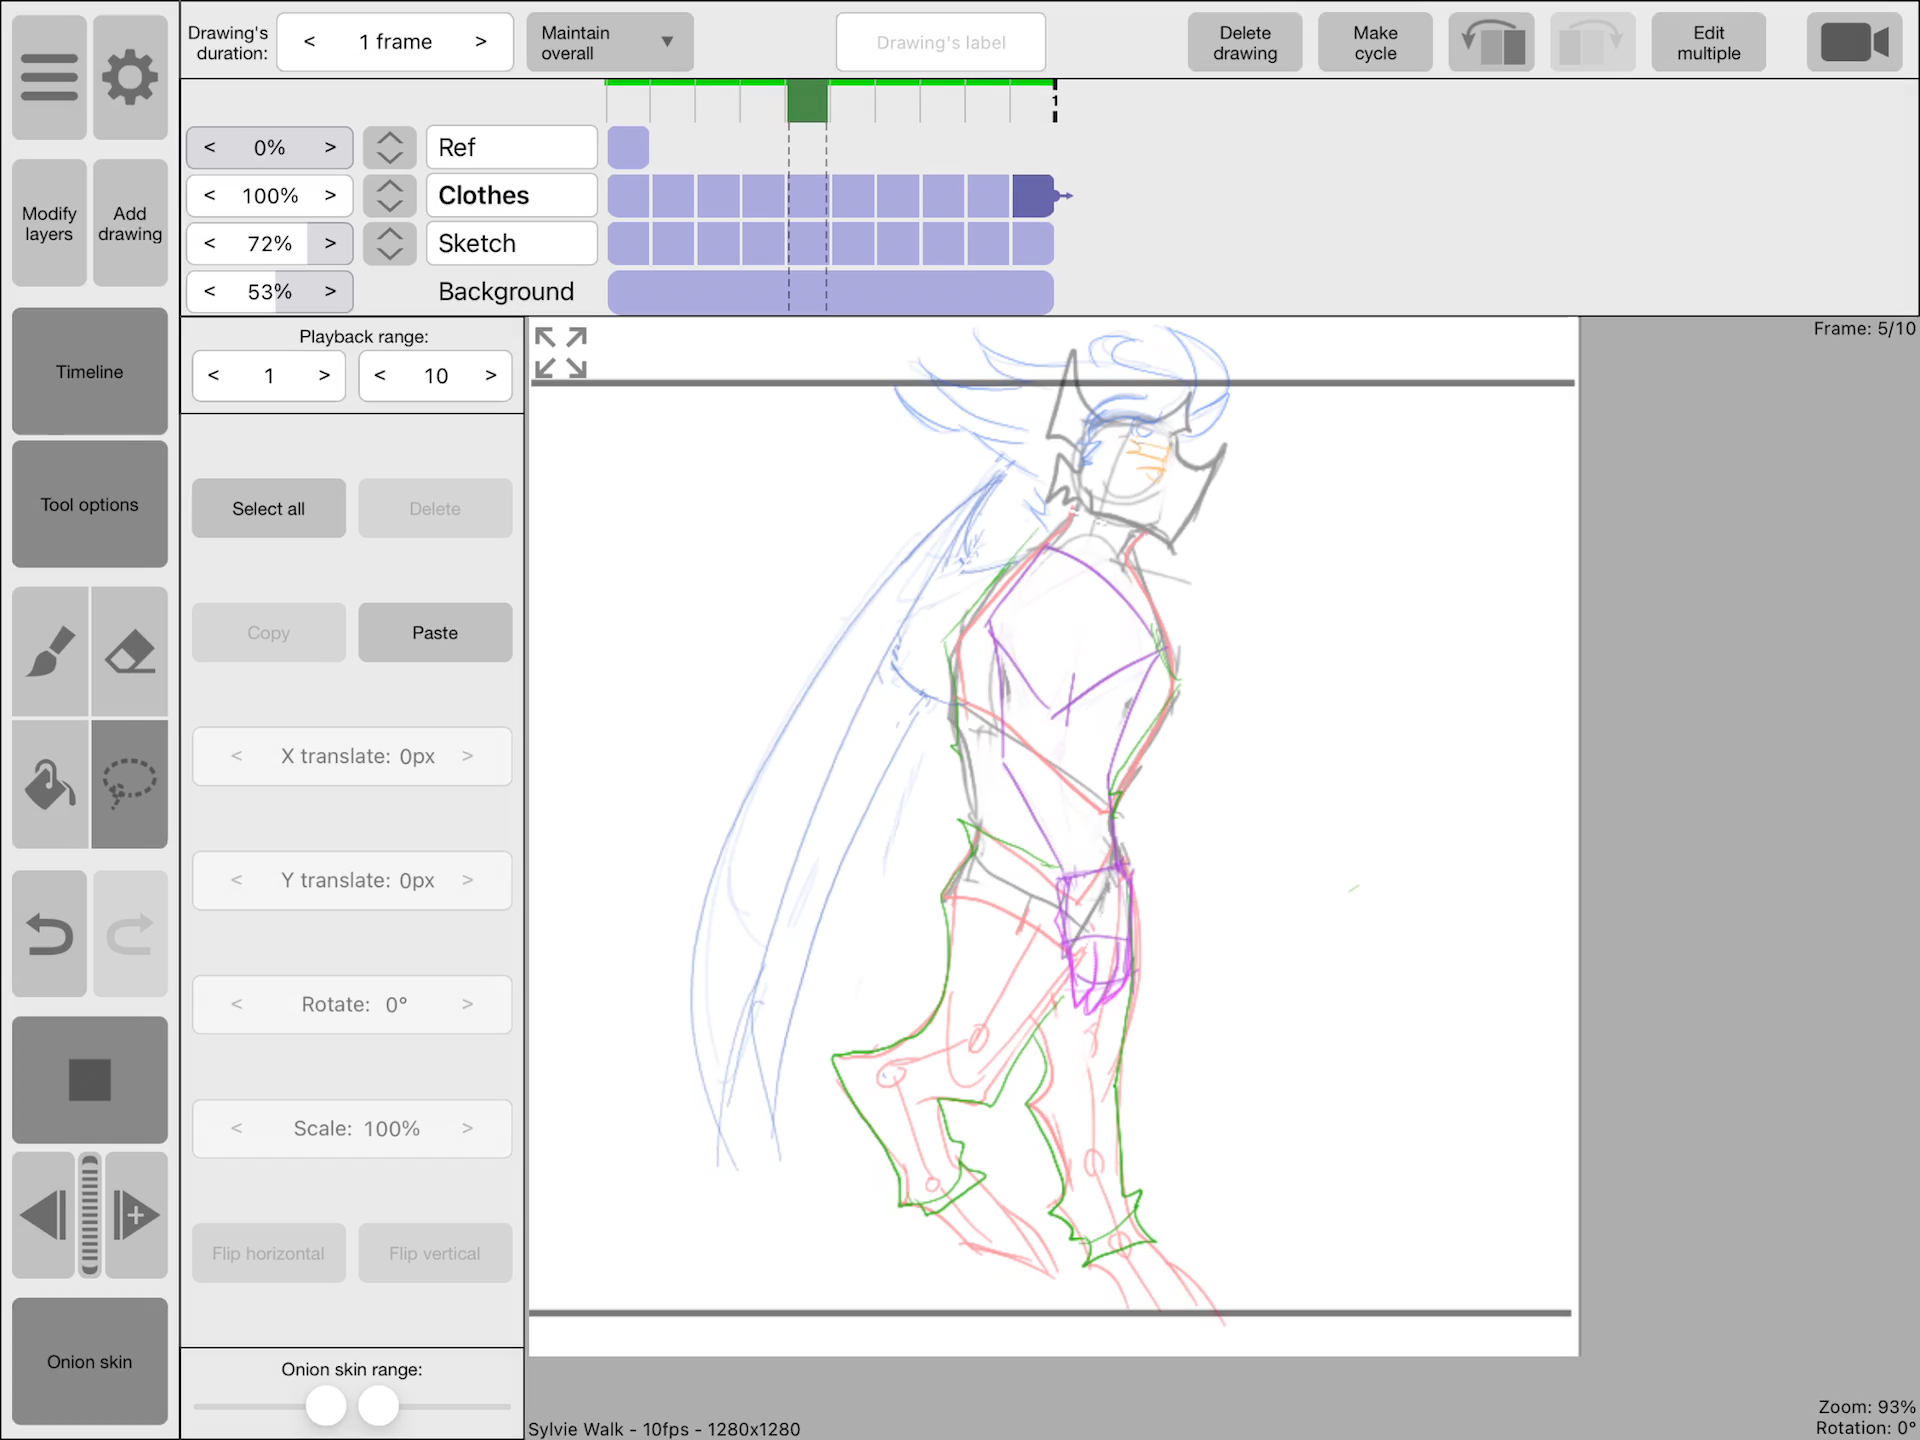Click the Ref layer first frame cell
Viewport: 1920px width, 1440px height.
pos(628,147)
